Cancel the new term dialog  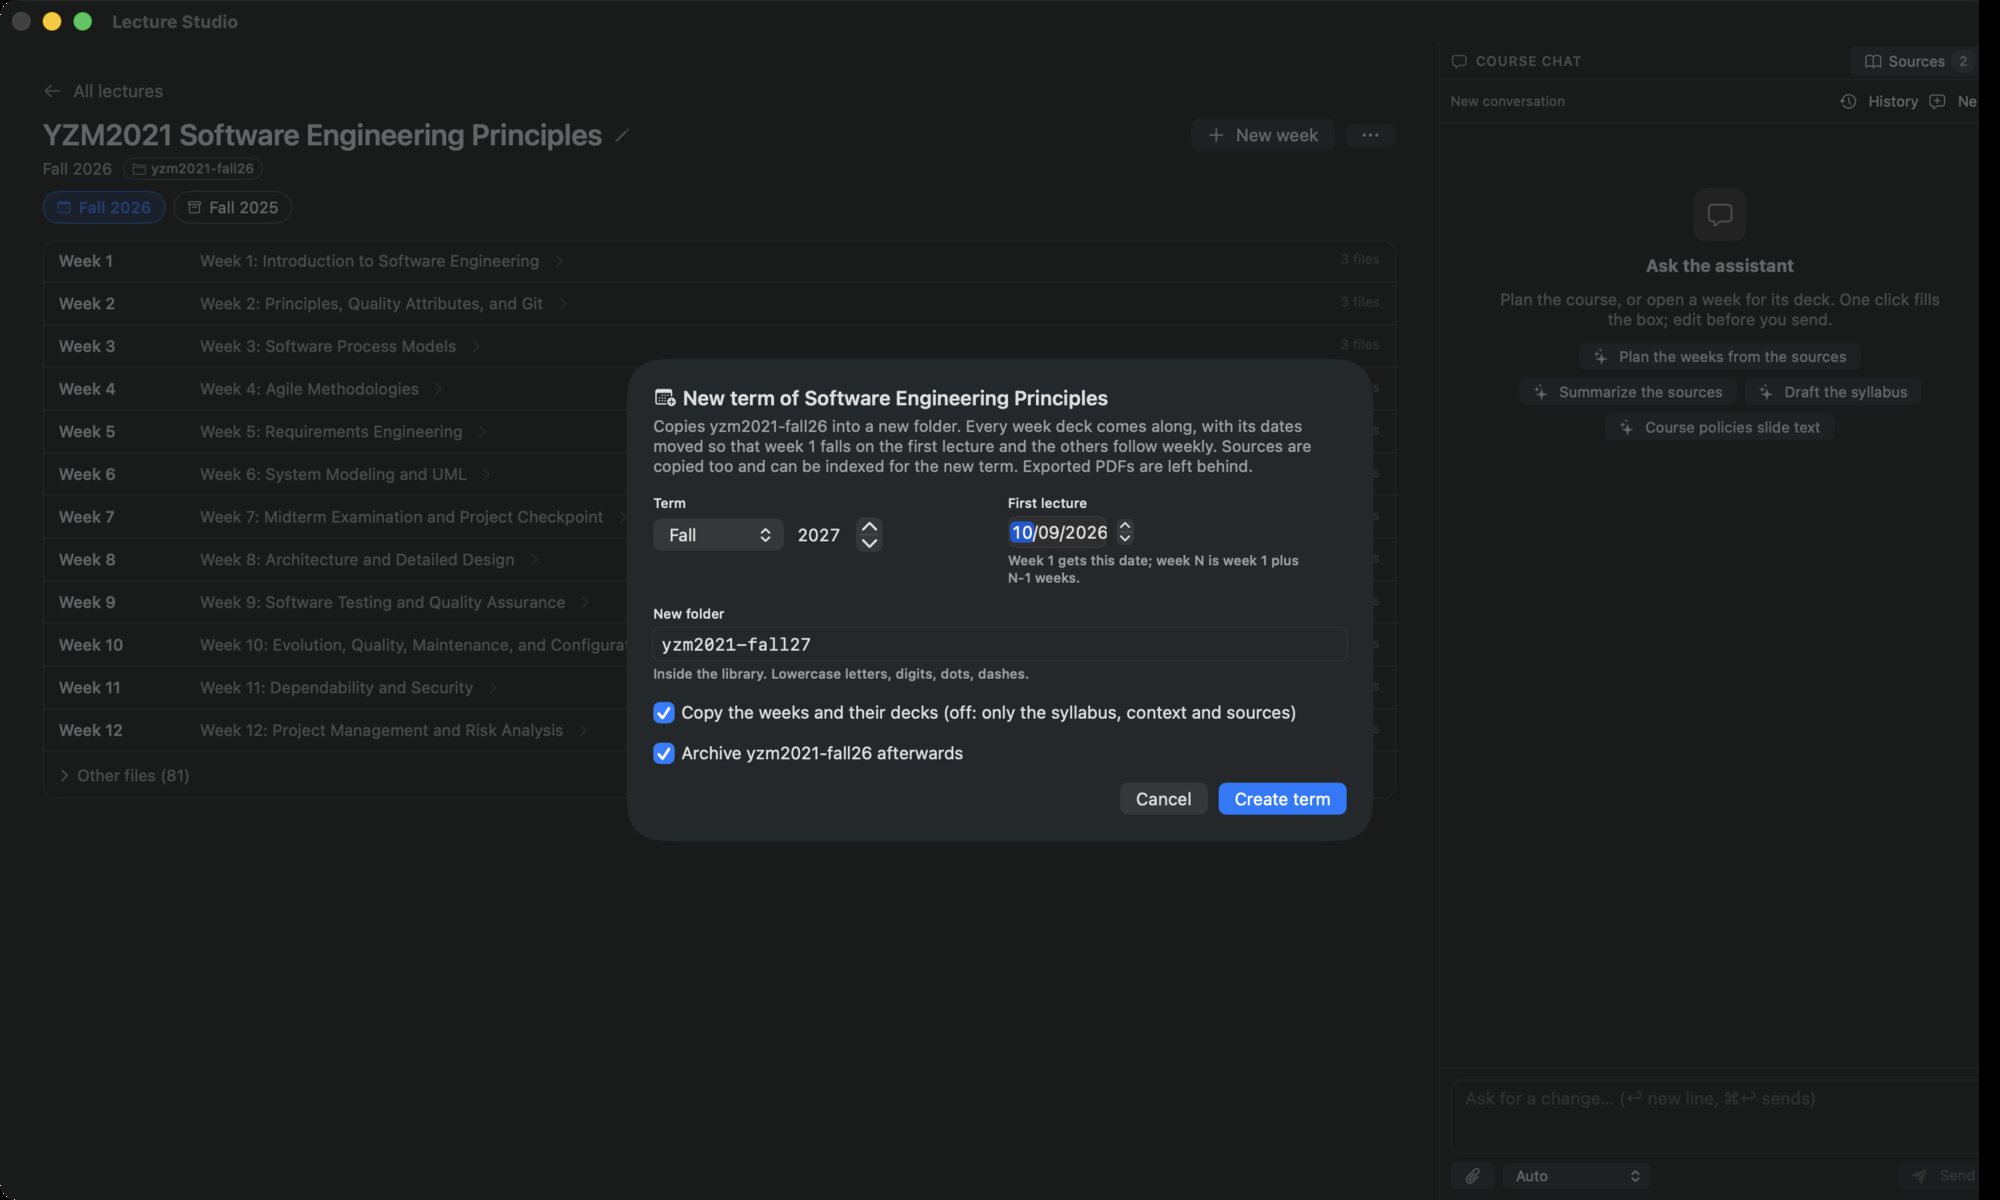tap(1163, 799)
